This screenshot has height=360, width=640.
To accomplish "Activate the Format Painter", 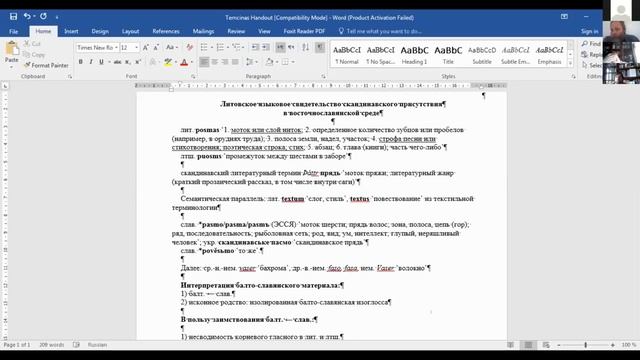I will point(46,65).
